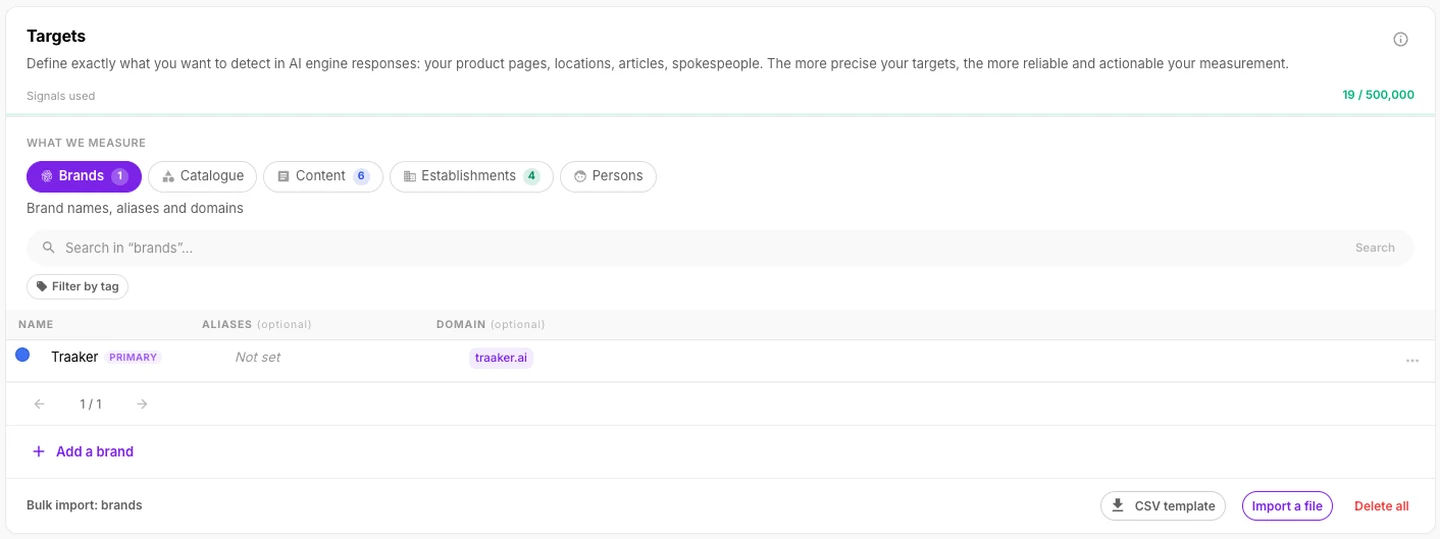This screenshot has height=539, width=1440.
Task: Click the ALIASES column header
Action: click(257, 325)
